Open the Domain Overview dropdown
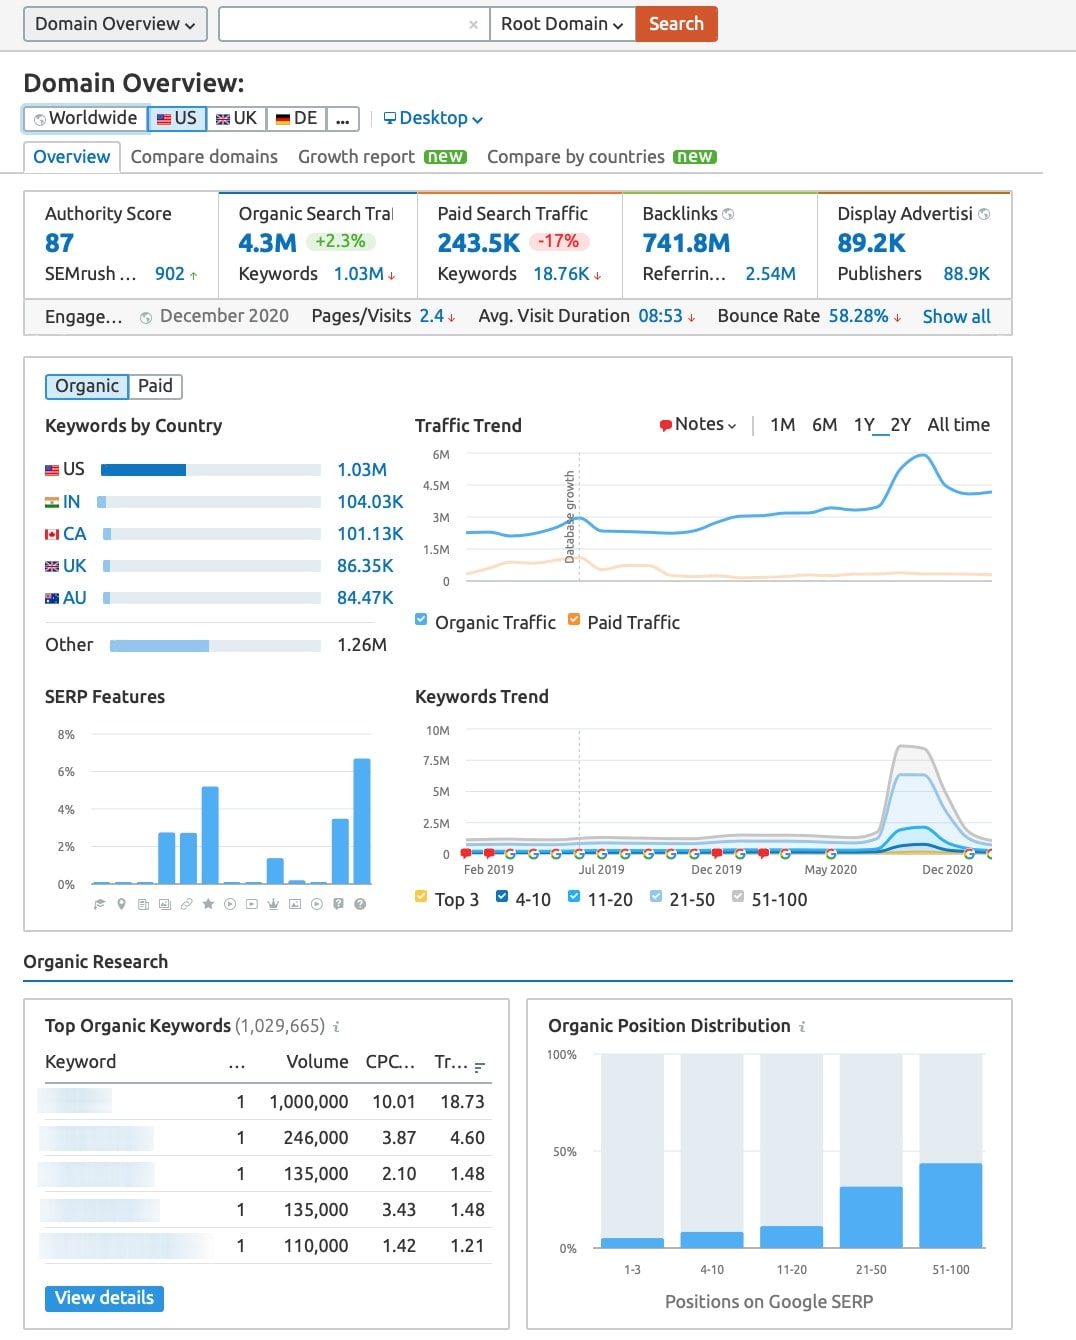This screenshot has width=1076, height=1340. [115, 24]
